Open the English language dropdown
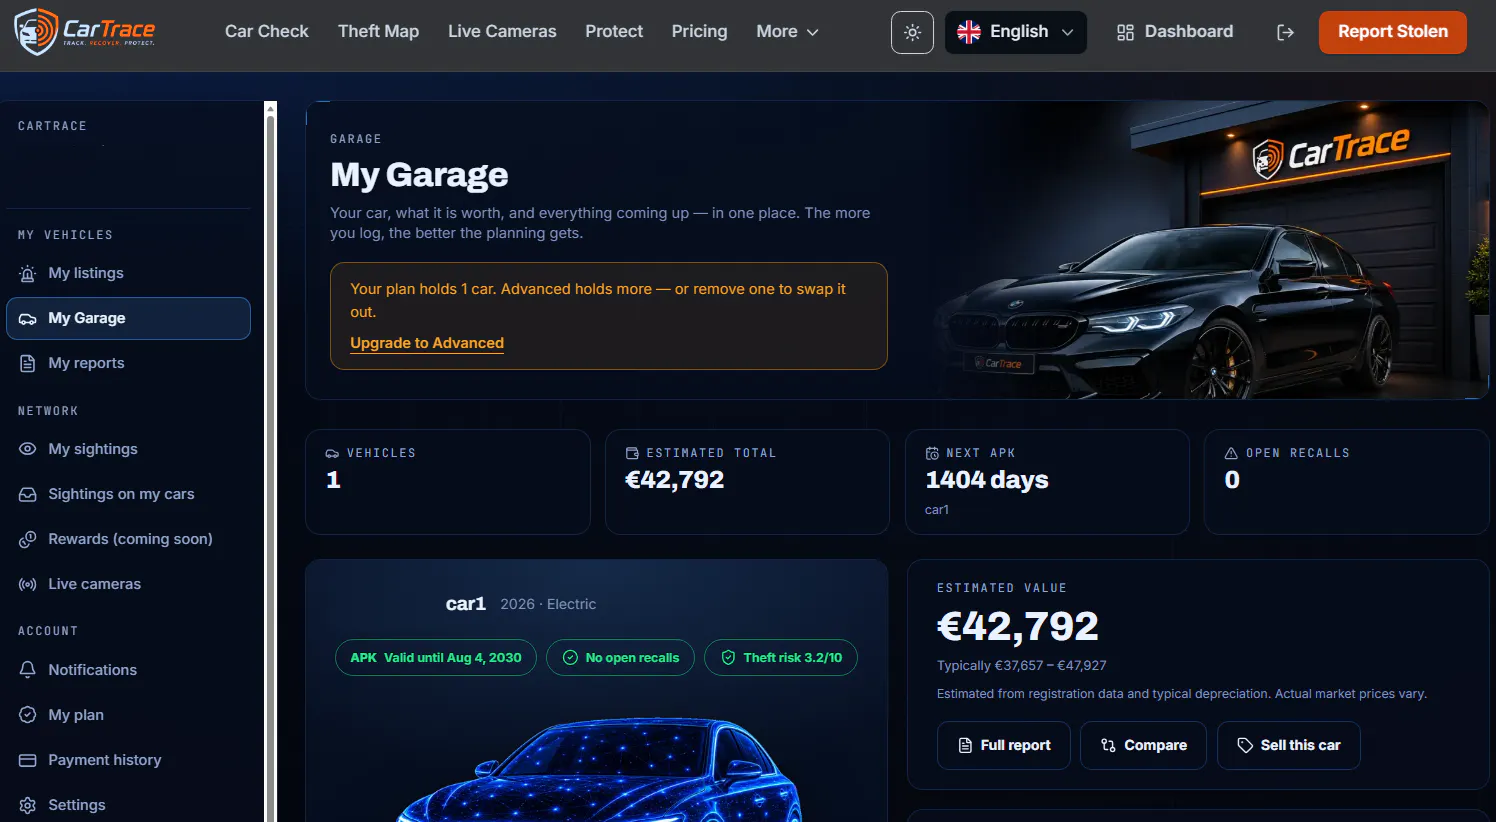1496x822 pixels. coord(1015,33)
